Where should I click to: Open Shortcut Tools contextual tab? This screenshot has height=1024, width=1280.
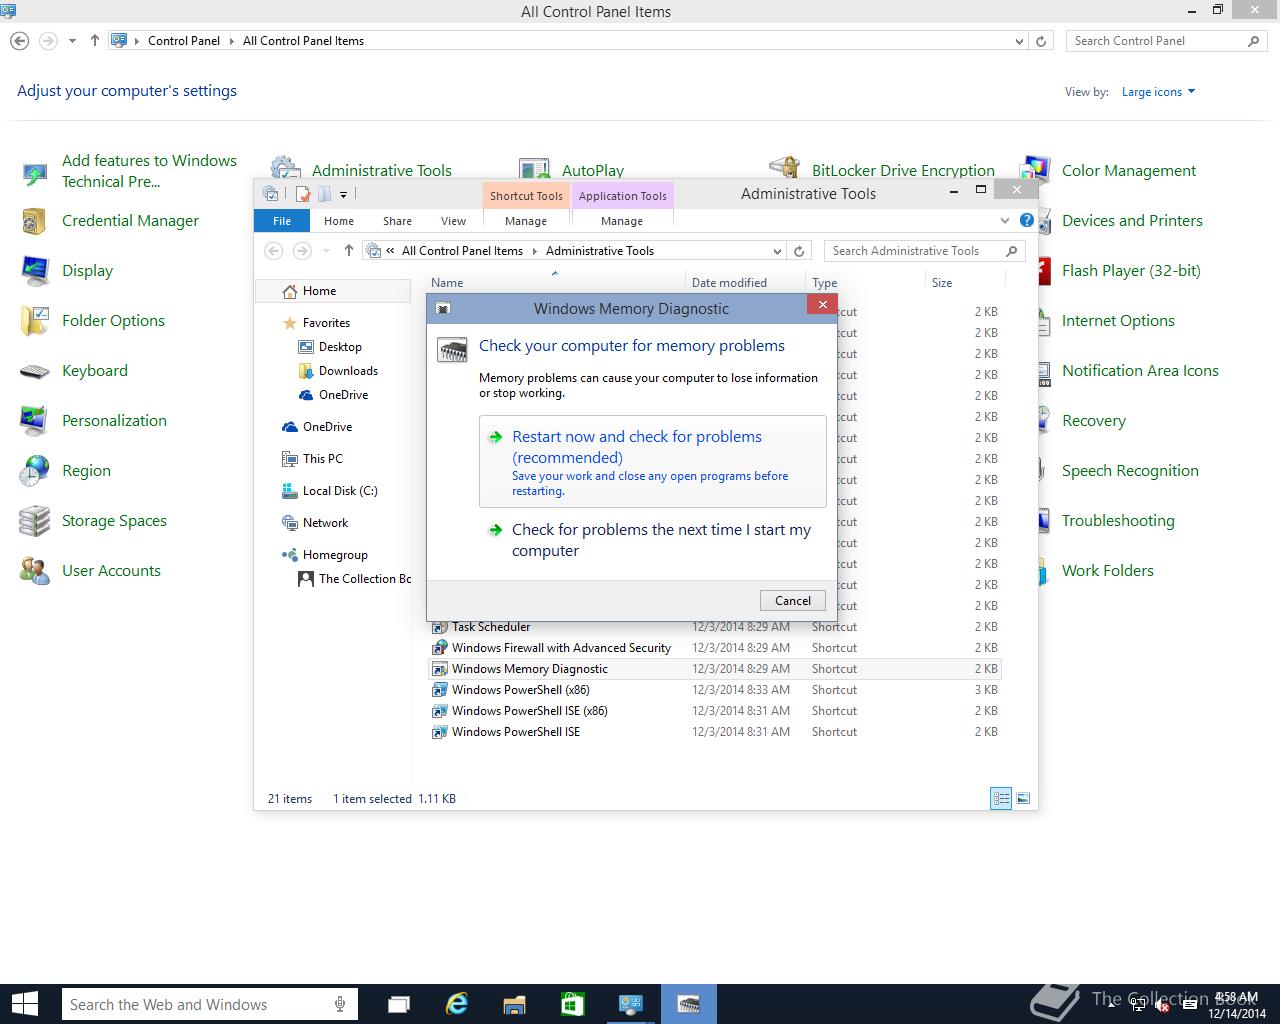click(526, 196)
